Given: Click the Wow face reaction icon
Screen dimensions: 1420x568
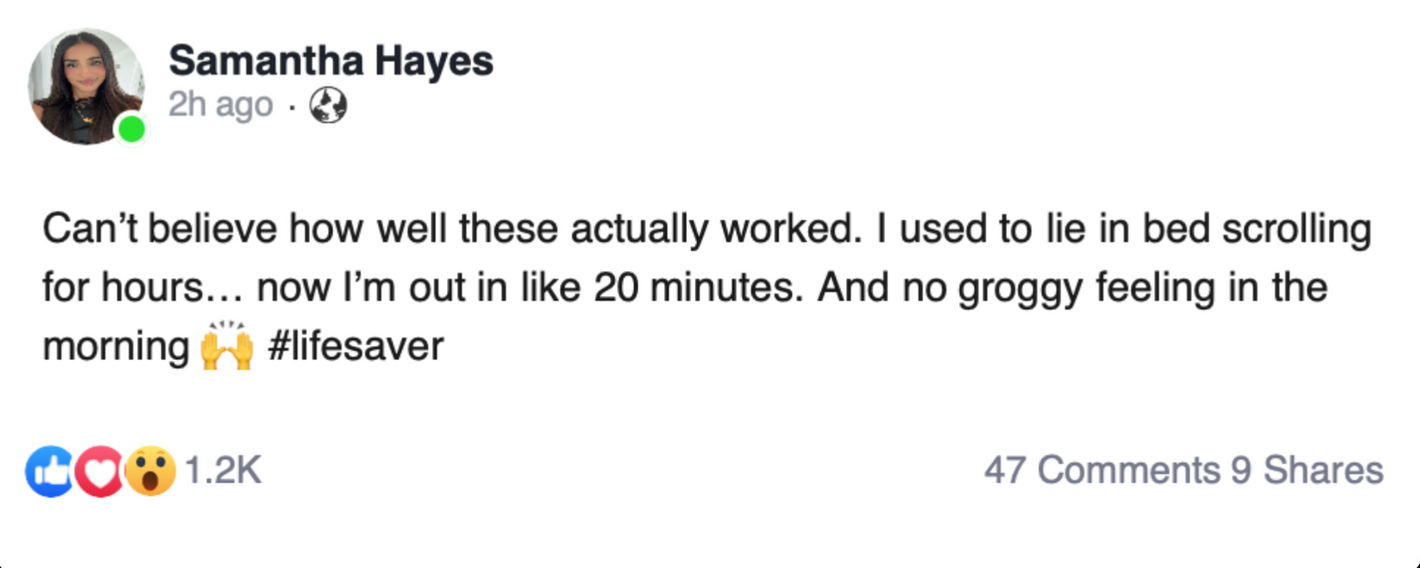Looking at the screenshot, I should pos(150,472).
